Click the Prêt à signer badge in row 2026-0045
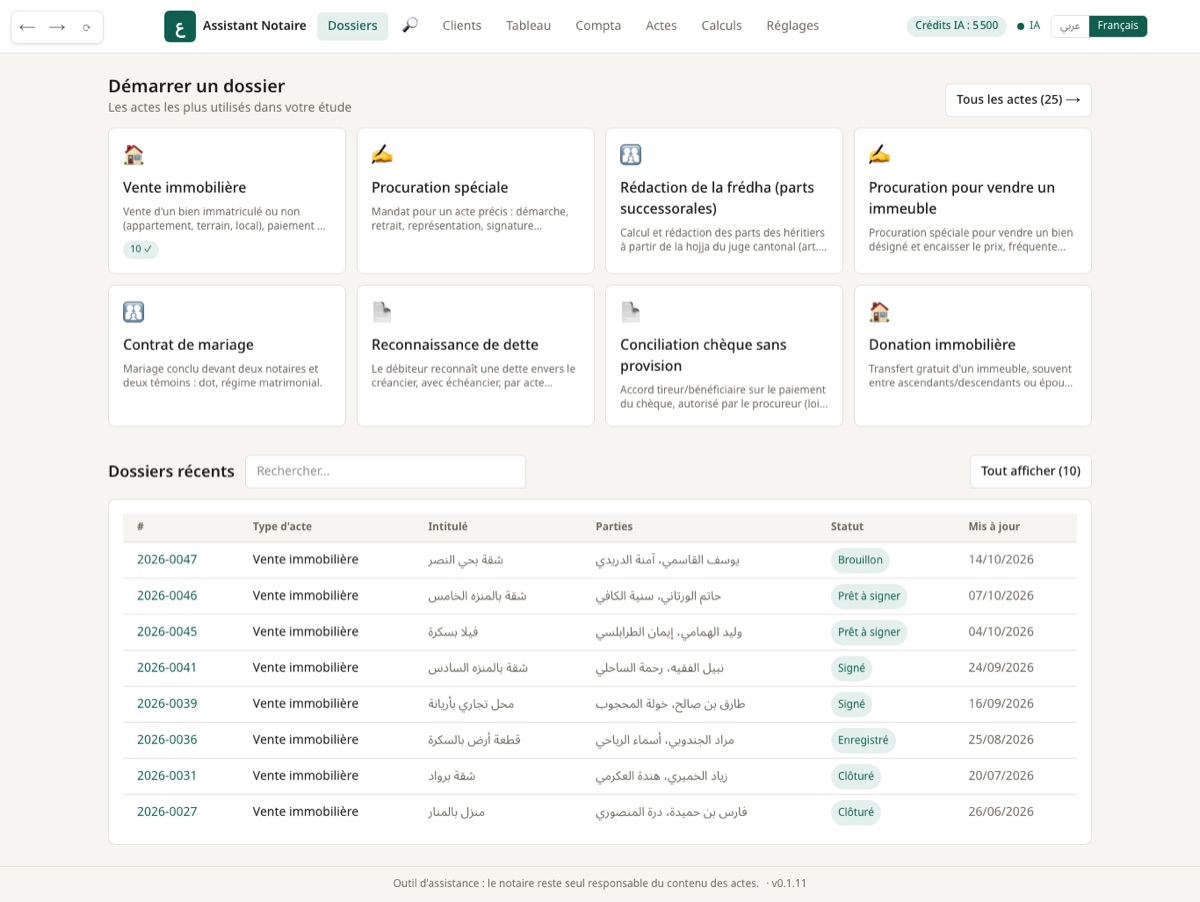Viewport: 1200px width, 902px height. (869, 632)
